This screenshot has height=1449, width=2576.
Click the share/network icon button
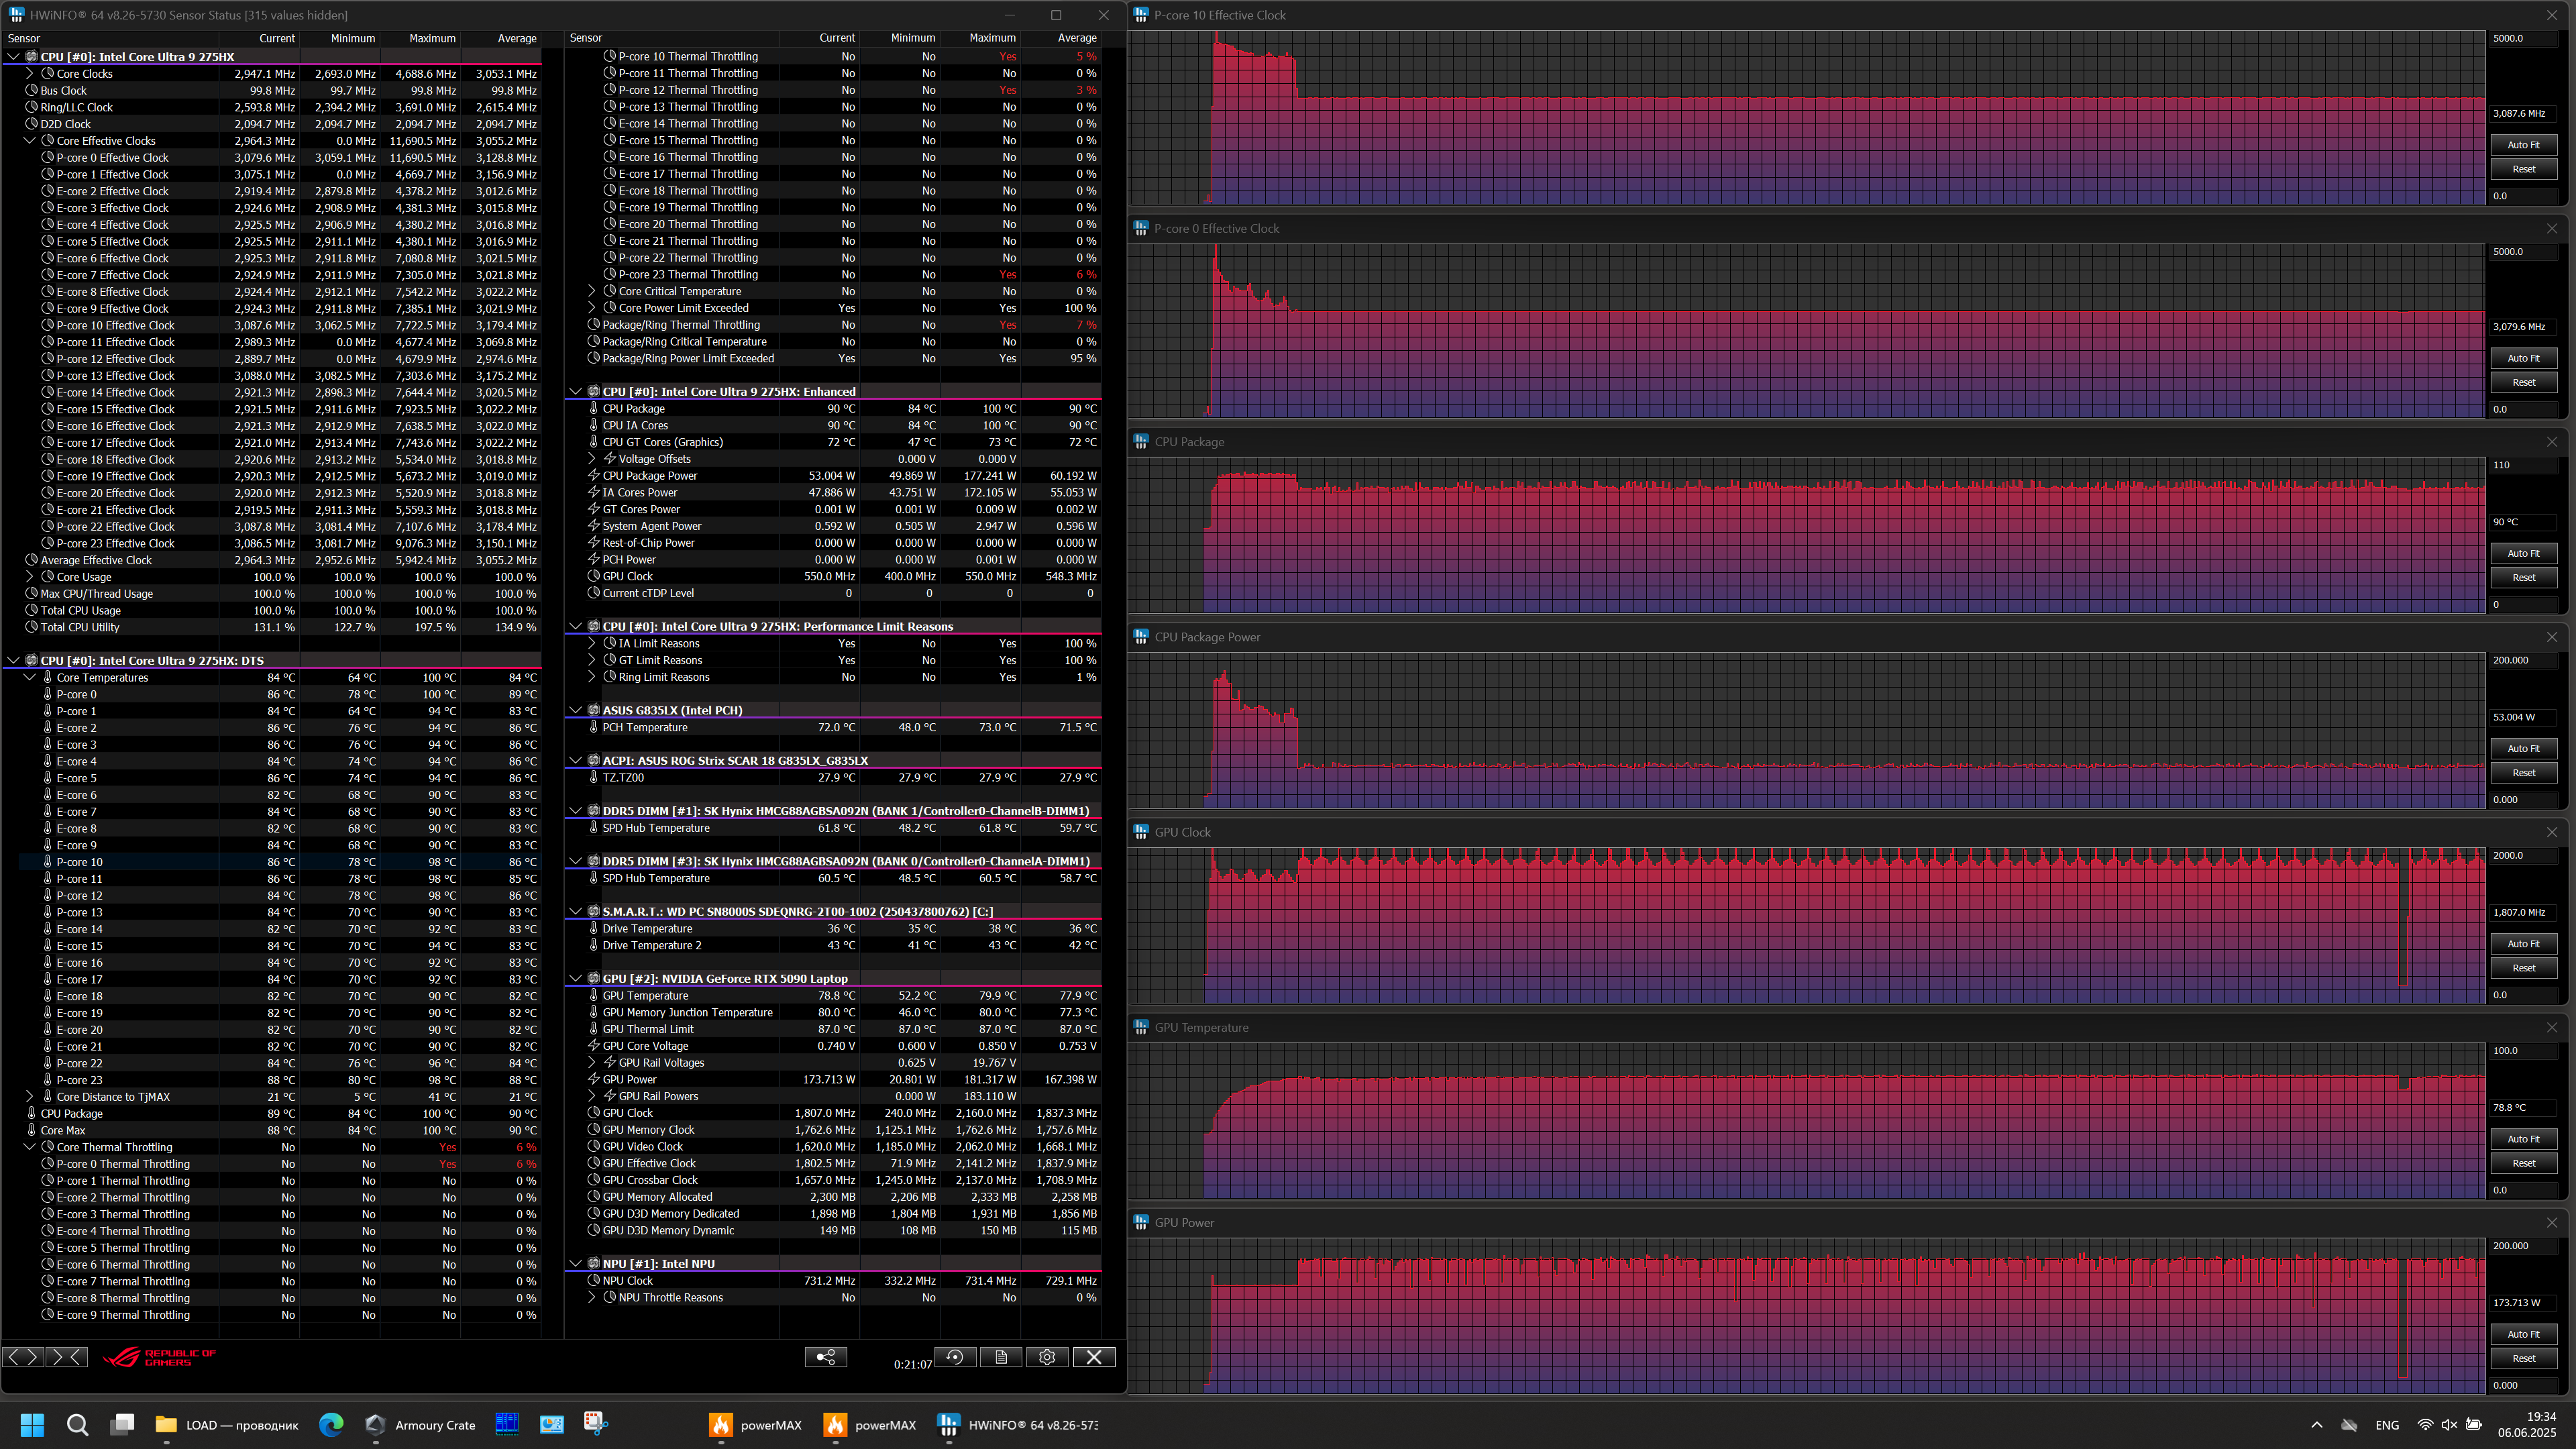click(x=826, y=1357)
